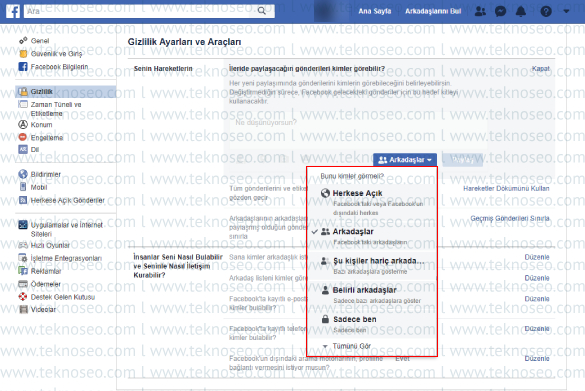Image resolution: width=585 pixels, height=391 pixels.
Task: Open Reklamlar settings section
Action: [46, 271]
